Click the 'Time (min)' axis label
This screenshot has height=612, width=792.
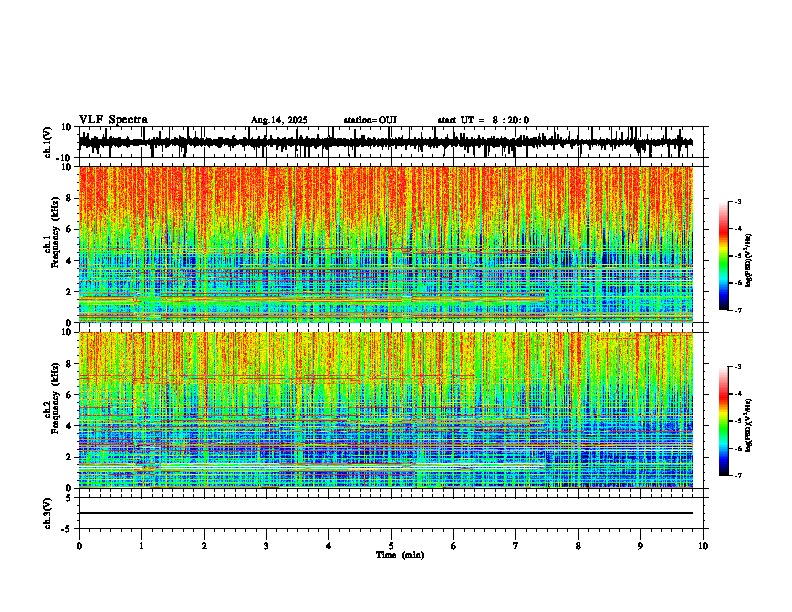400,555
